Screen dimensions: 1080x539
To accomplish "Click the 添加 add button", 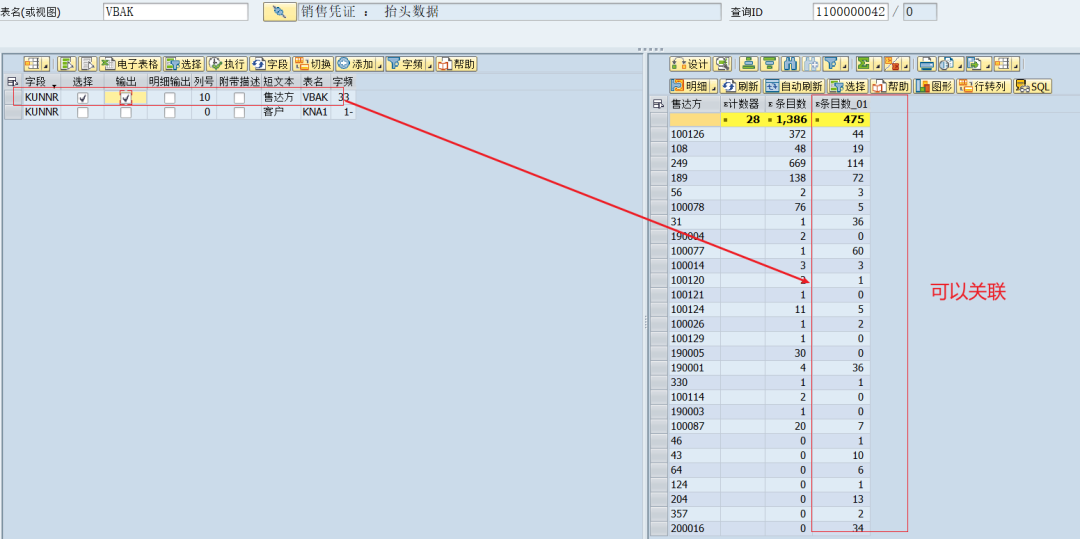I will tap(355, 64).
